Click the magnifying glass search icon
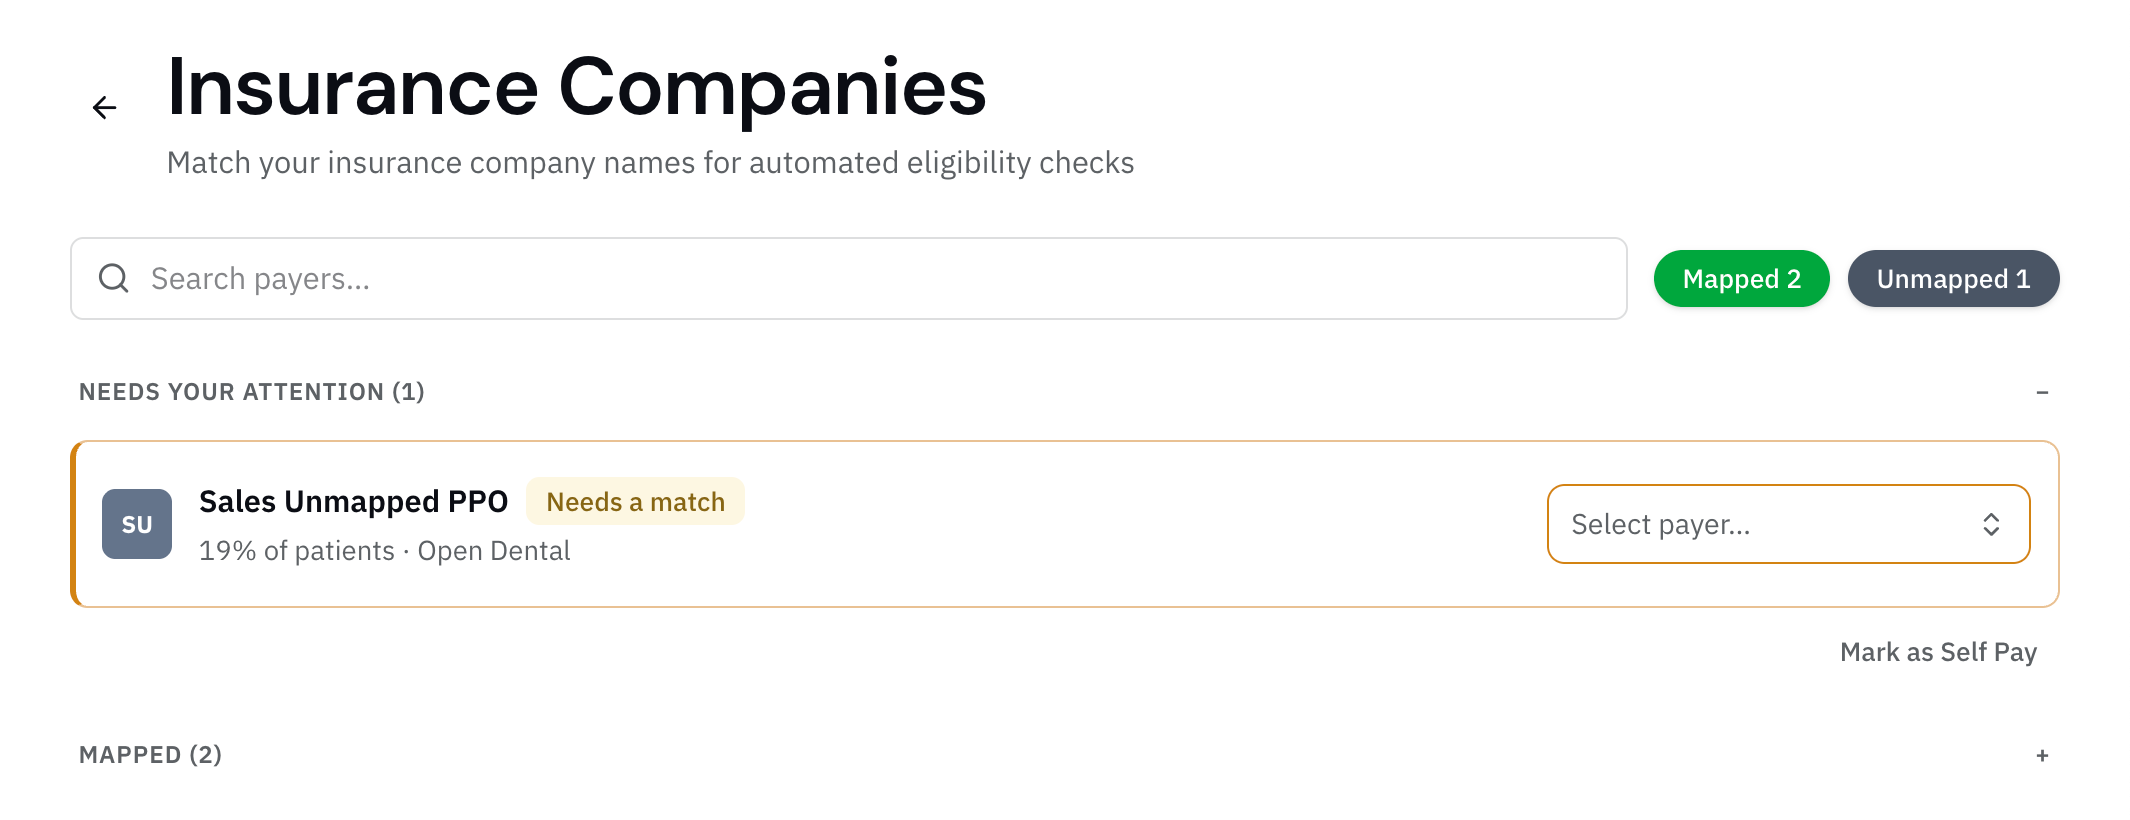Screen dimensions: 2130x820 (x=114, y=278)
